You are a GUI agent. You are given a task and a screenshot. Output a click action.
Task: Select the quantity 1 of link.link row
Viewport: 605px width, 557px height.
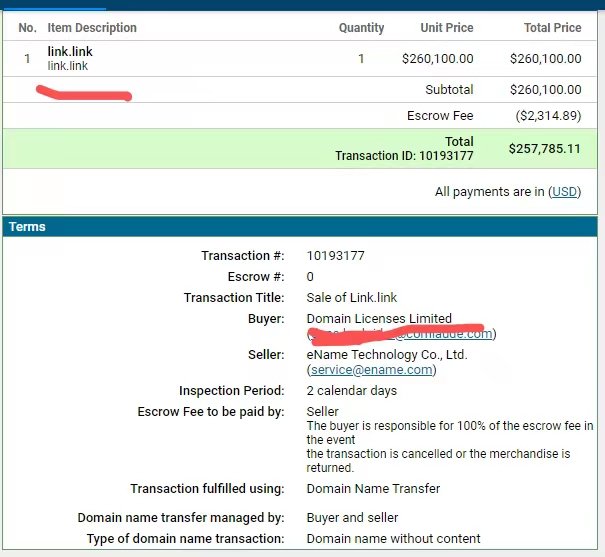tap(361, 59)
